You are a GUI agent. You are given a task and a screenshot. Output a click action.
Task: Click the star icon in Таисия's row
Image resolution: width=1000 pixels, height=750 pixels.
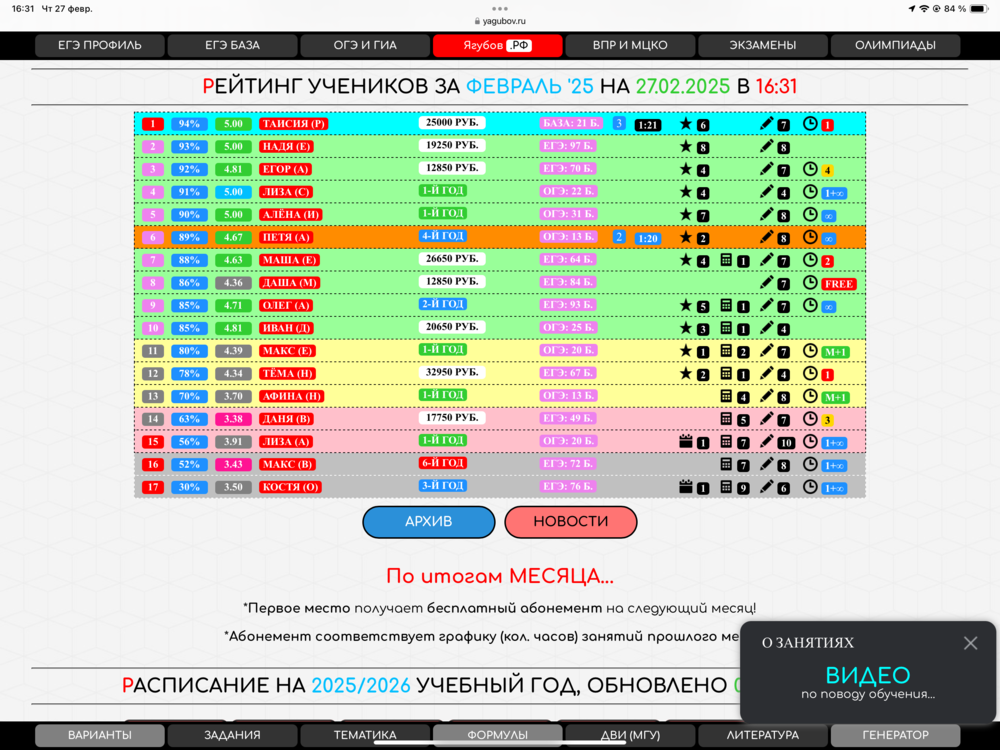click(686, 124)
